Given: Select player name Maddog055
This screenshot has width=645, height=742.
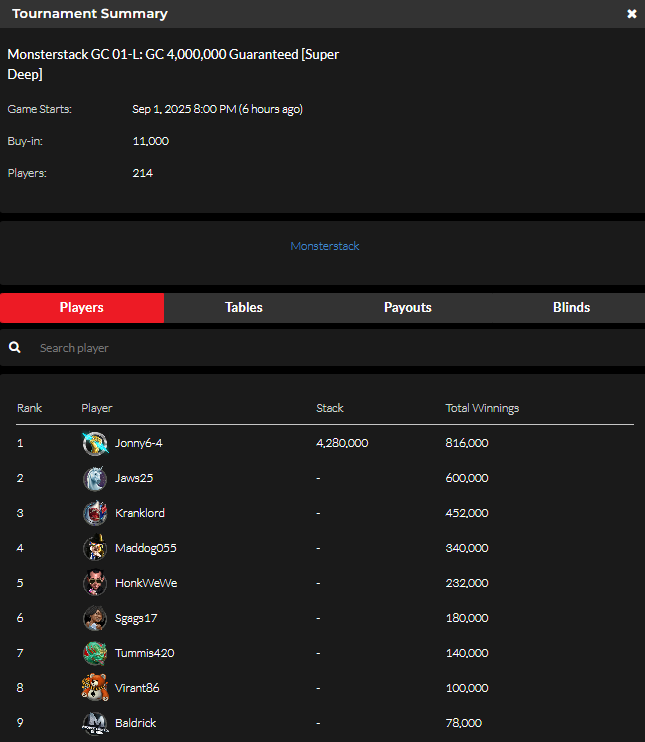Looking at the screenshot, I should [146, 548].
